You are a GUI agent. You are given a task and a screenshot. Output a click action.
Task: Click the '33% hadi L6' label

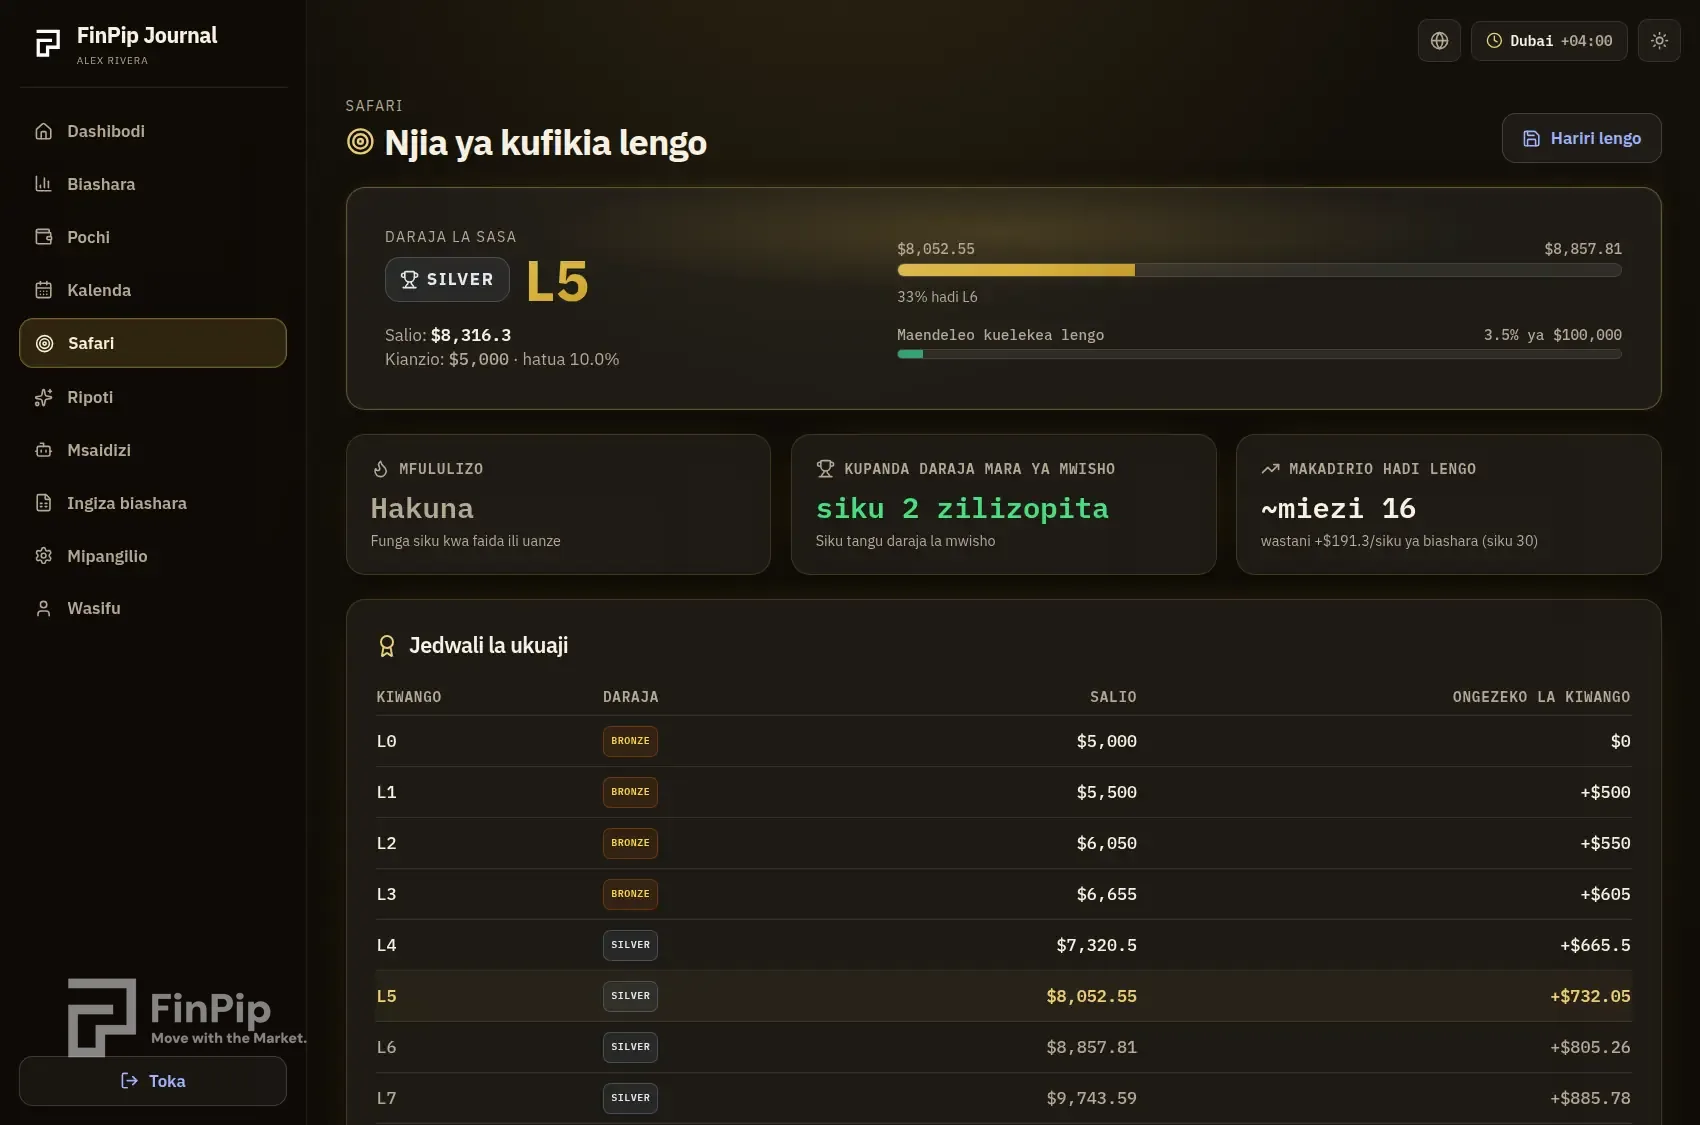point(937,297)
